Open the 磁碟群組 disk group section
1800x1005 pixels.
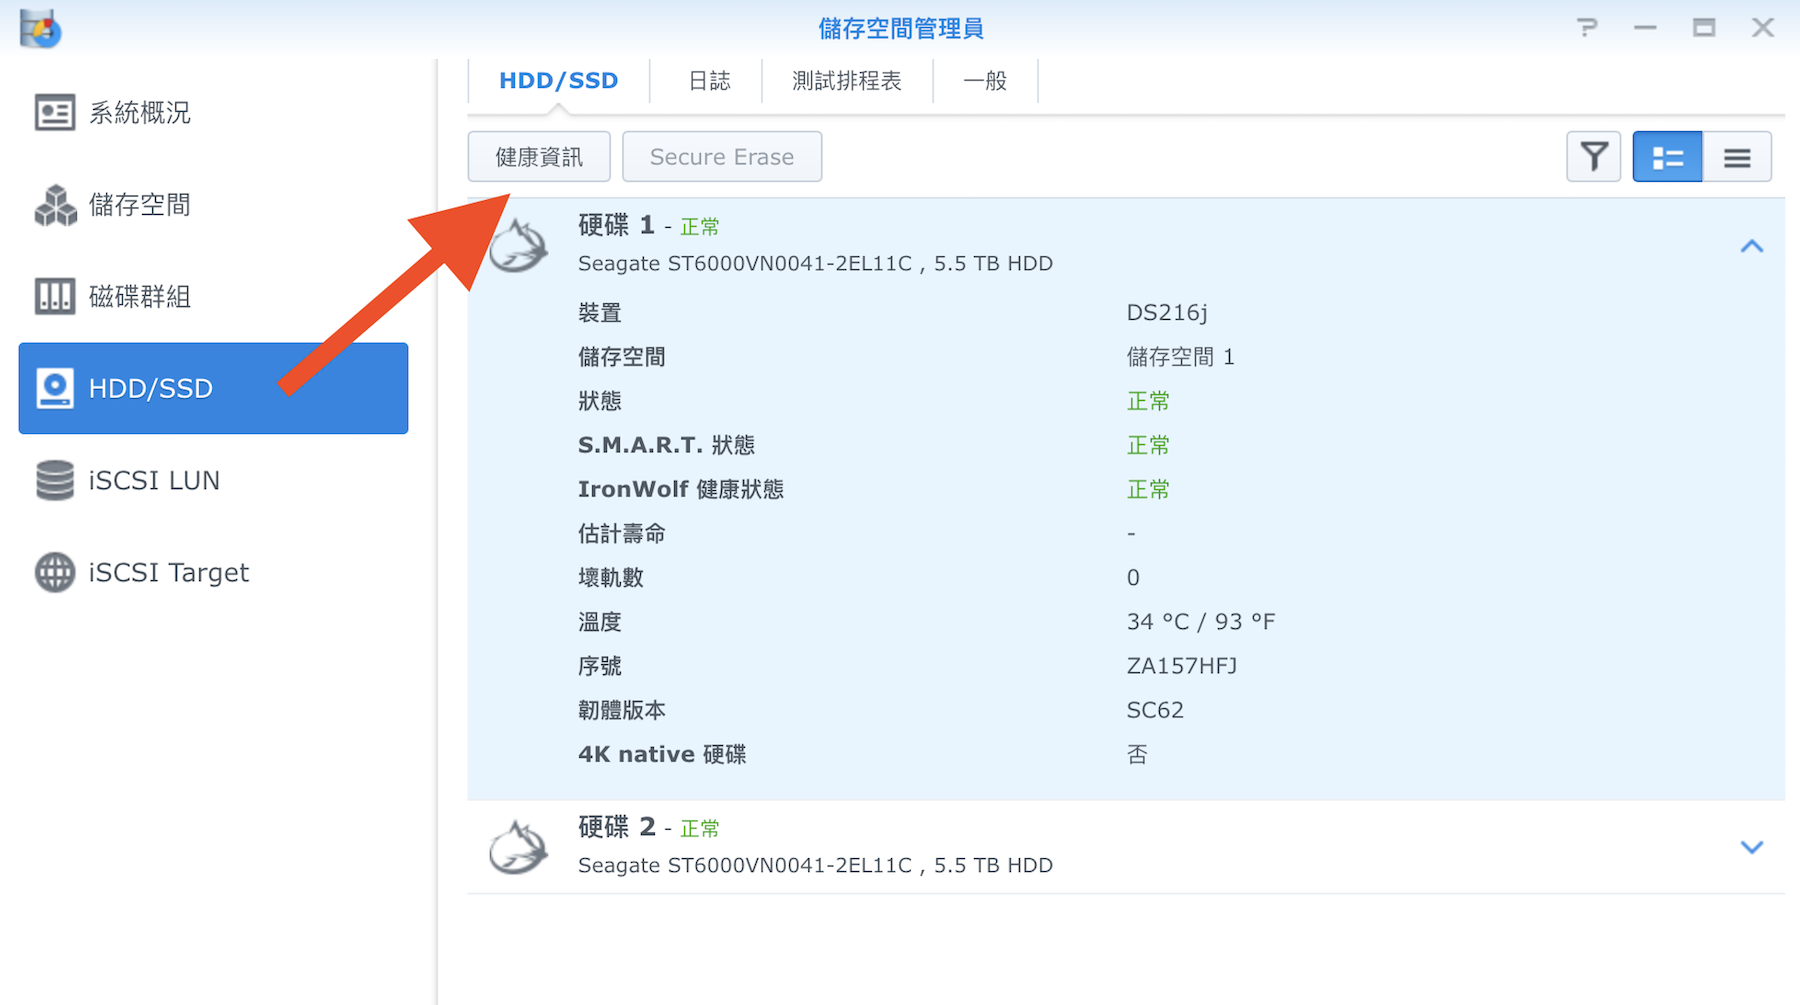[x=139, y=297]
